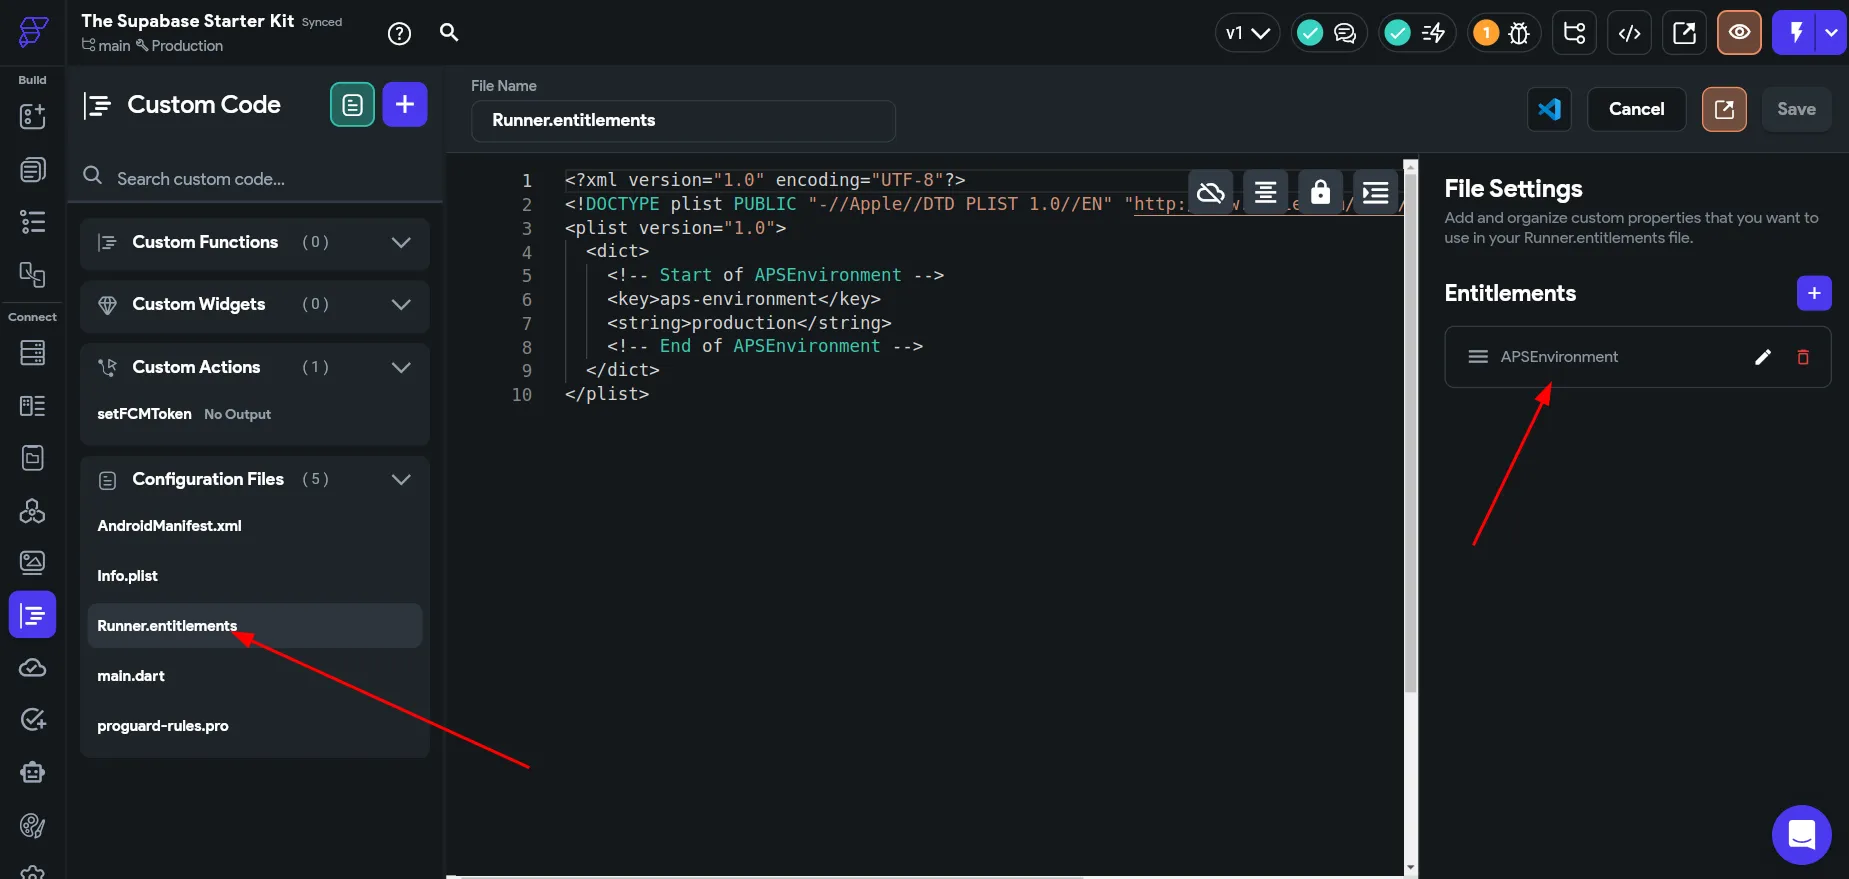Screen dimensions: 1849x879
Task: Open in VS Code button
Action: [1549, 109]
